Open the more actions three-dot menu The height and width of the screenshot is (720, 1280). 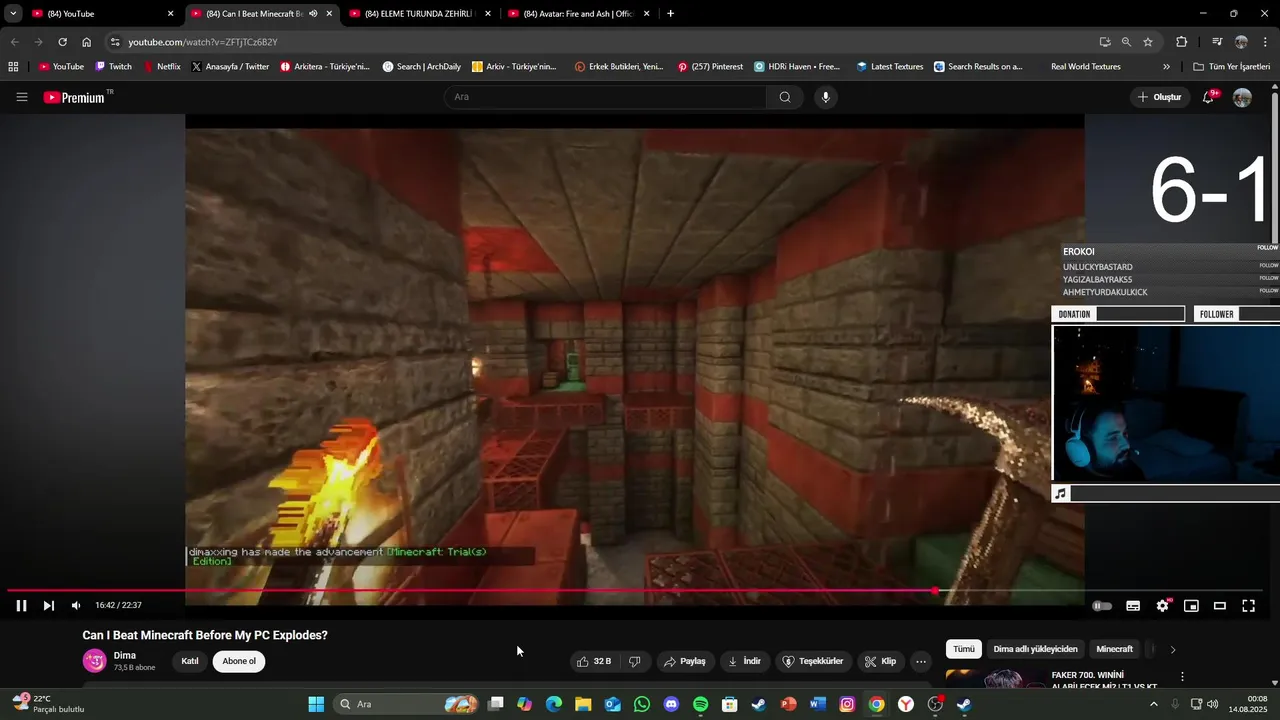point(921,661)
